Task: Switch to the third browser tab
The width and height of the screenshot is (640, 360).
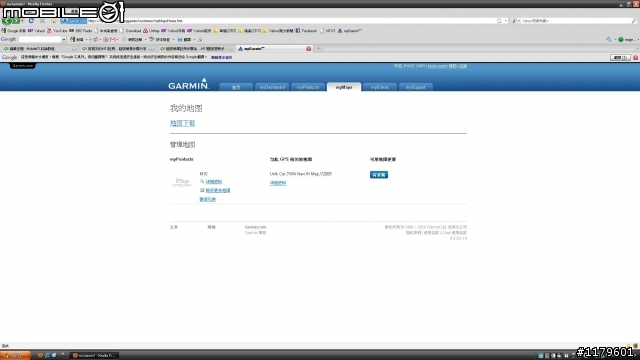Action: (196, 49)
